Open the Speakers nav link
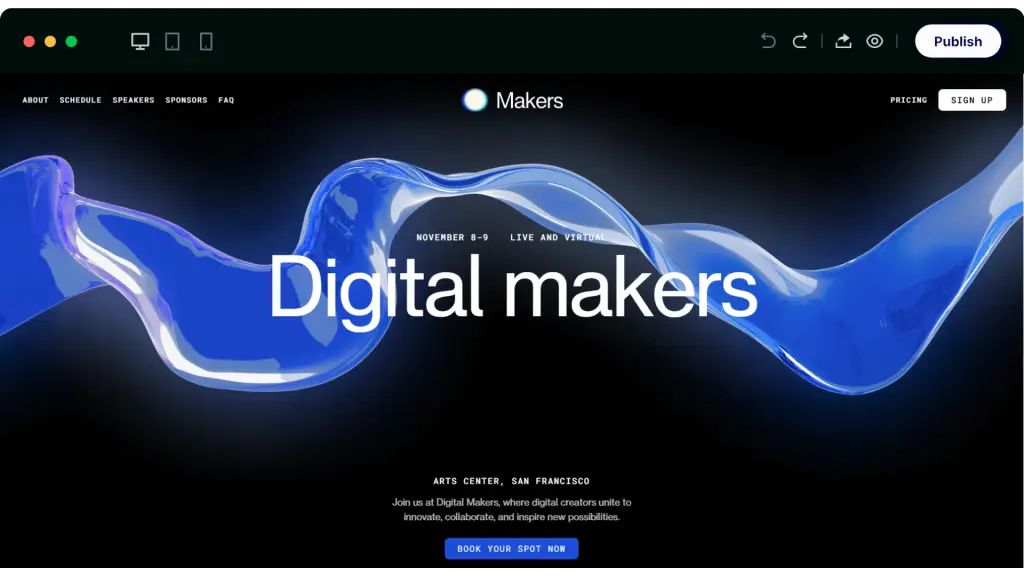This screenshot has height=576, width=1024. point(133,100)
